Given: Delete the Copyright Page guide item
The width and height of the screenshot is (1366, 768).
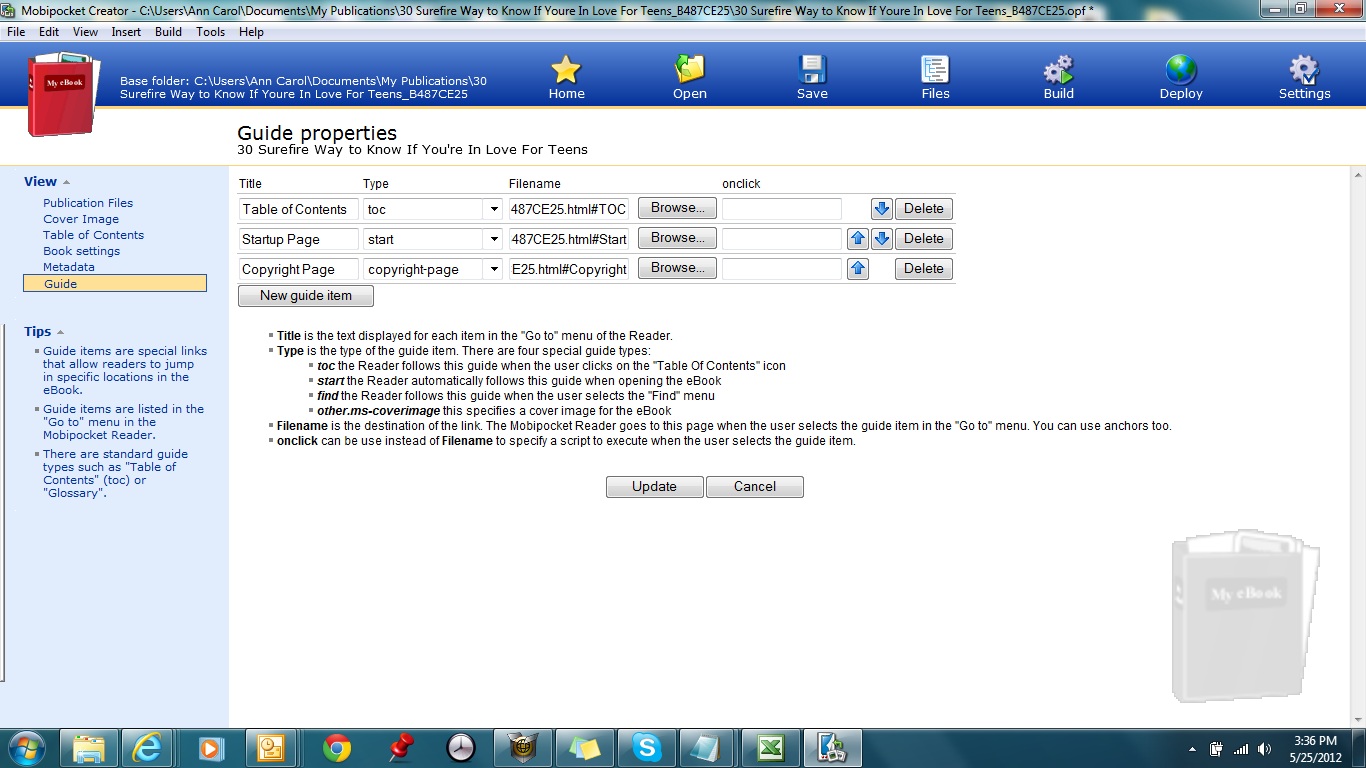Looking at the screenshot, I should click(x=924, y=269).
